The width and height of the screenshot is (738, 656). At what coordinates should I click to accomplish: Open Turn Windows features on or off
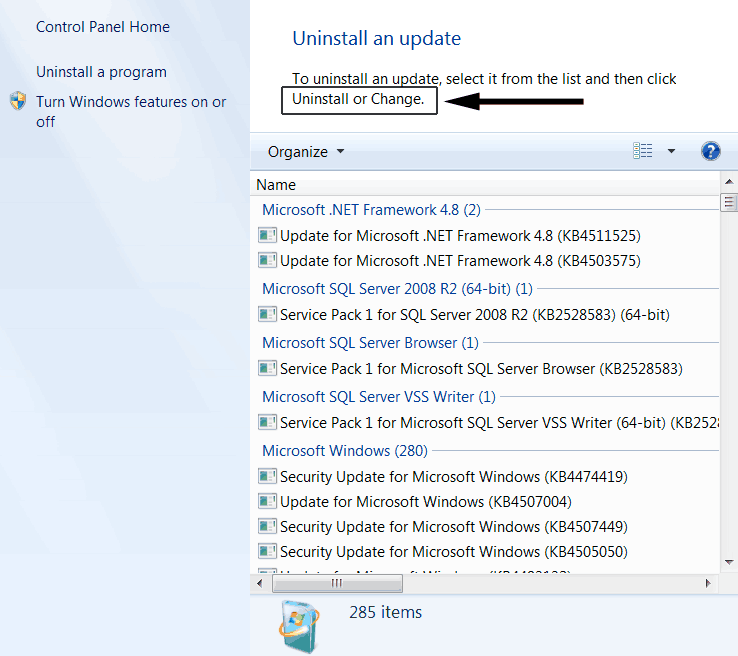click(x=131, y=112)
